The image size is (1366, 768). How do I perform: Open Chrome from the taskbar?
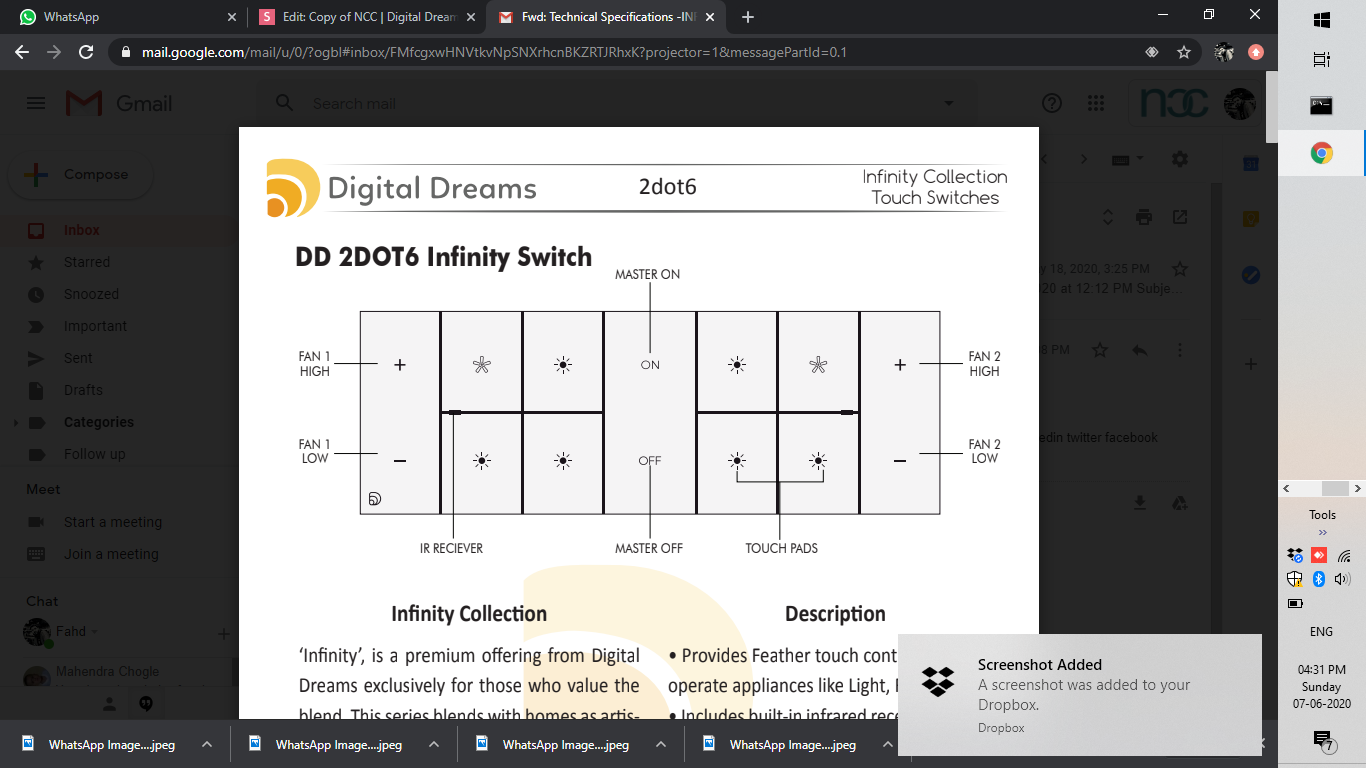[1322, 153]
